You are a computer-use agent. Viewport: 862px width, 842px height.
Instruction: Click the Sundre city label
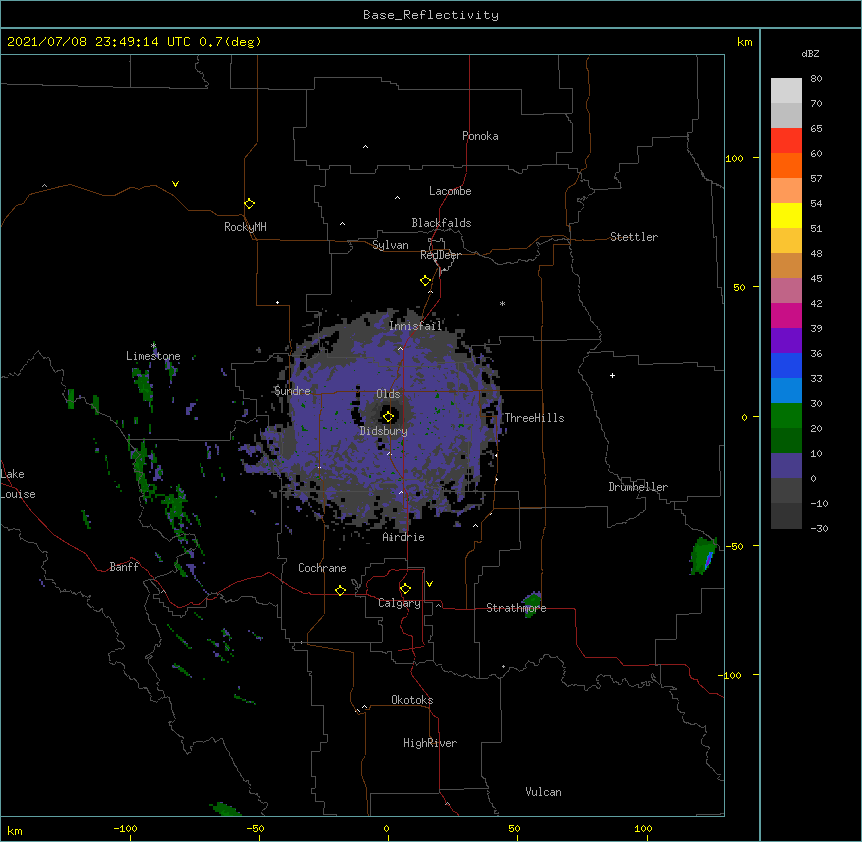tap(292, 391)
